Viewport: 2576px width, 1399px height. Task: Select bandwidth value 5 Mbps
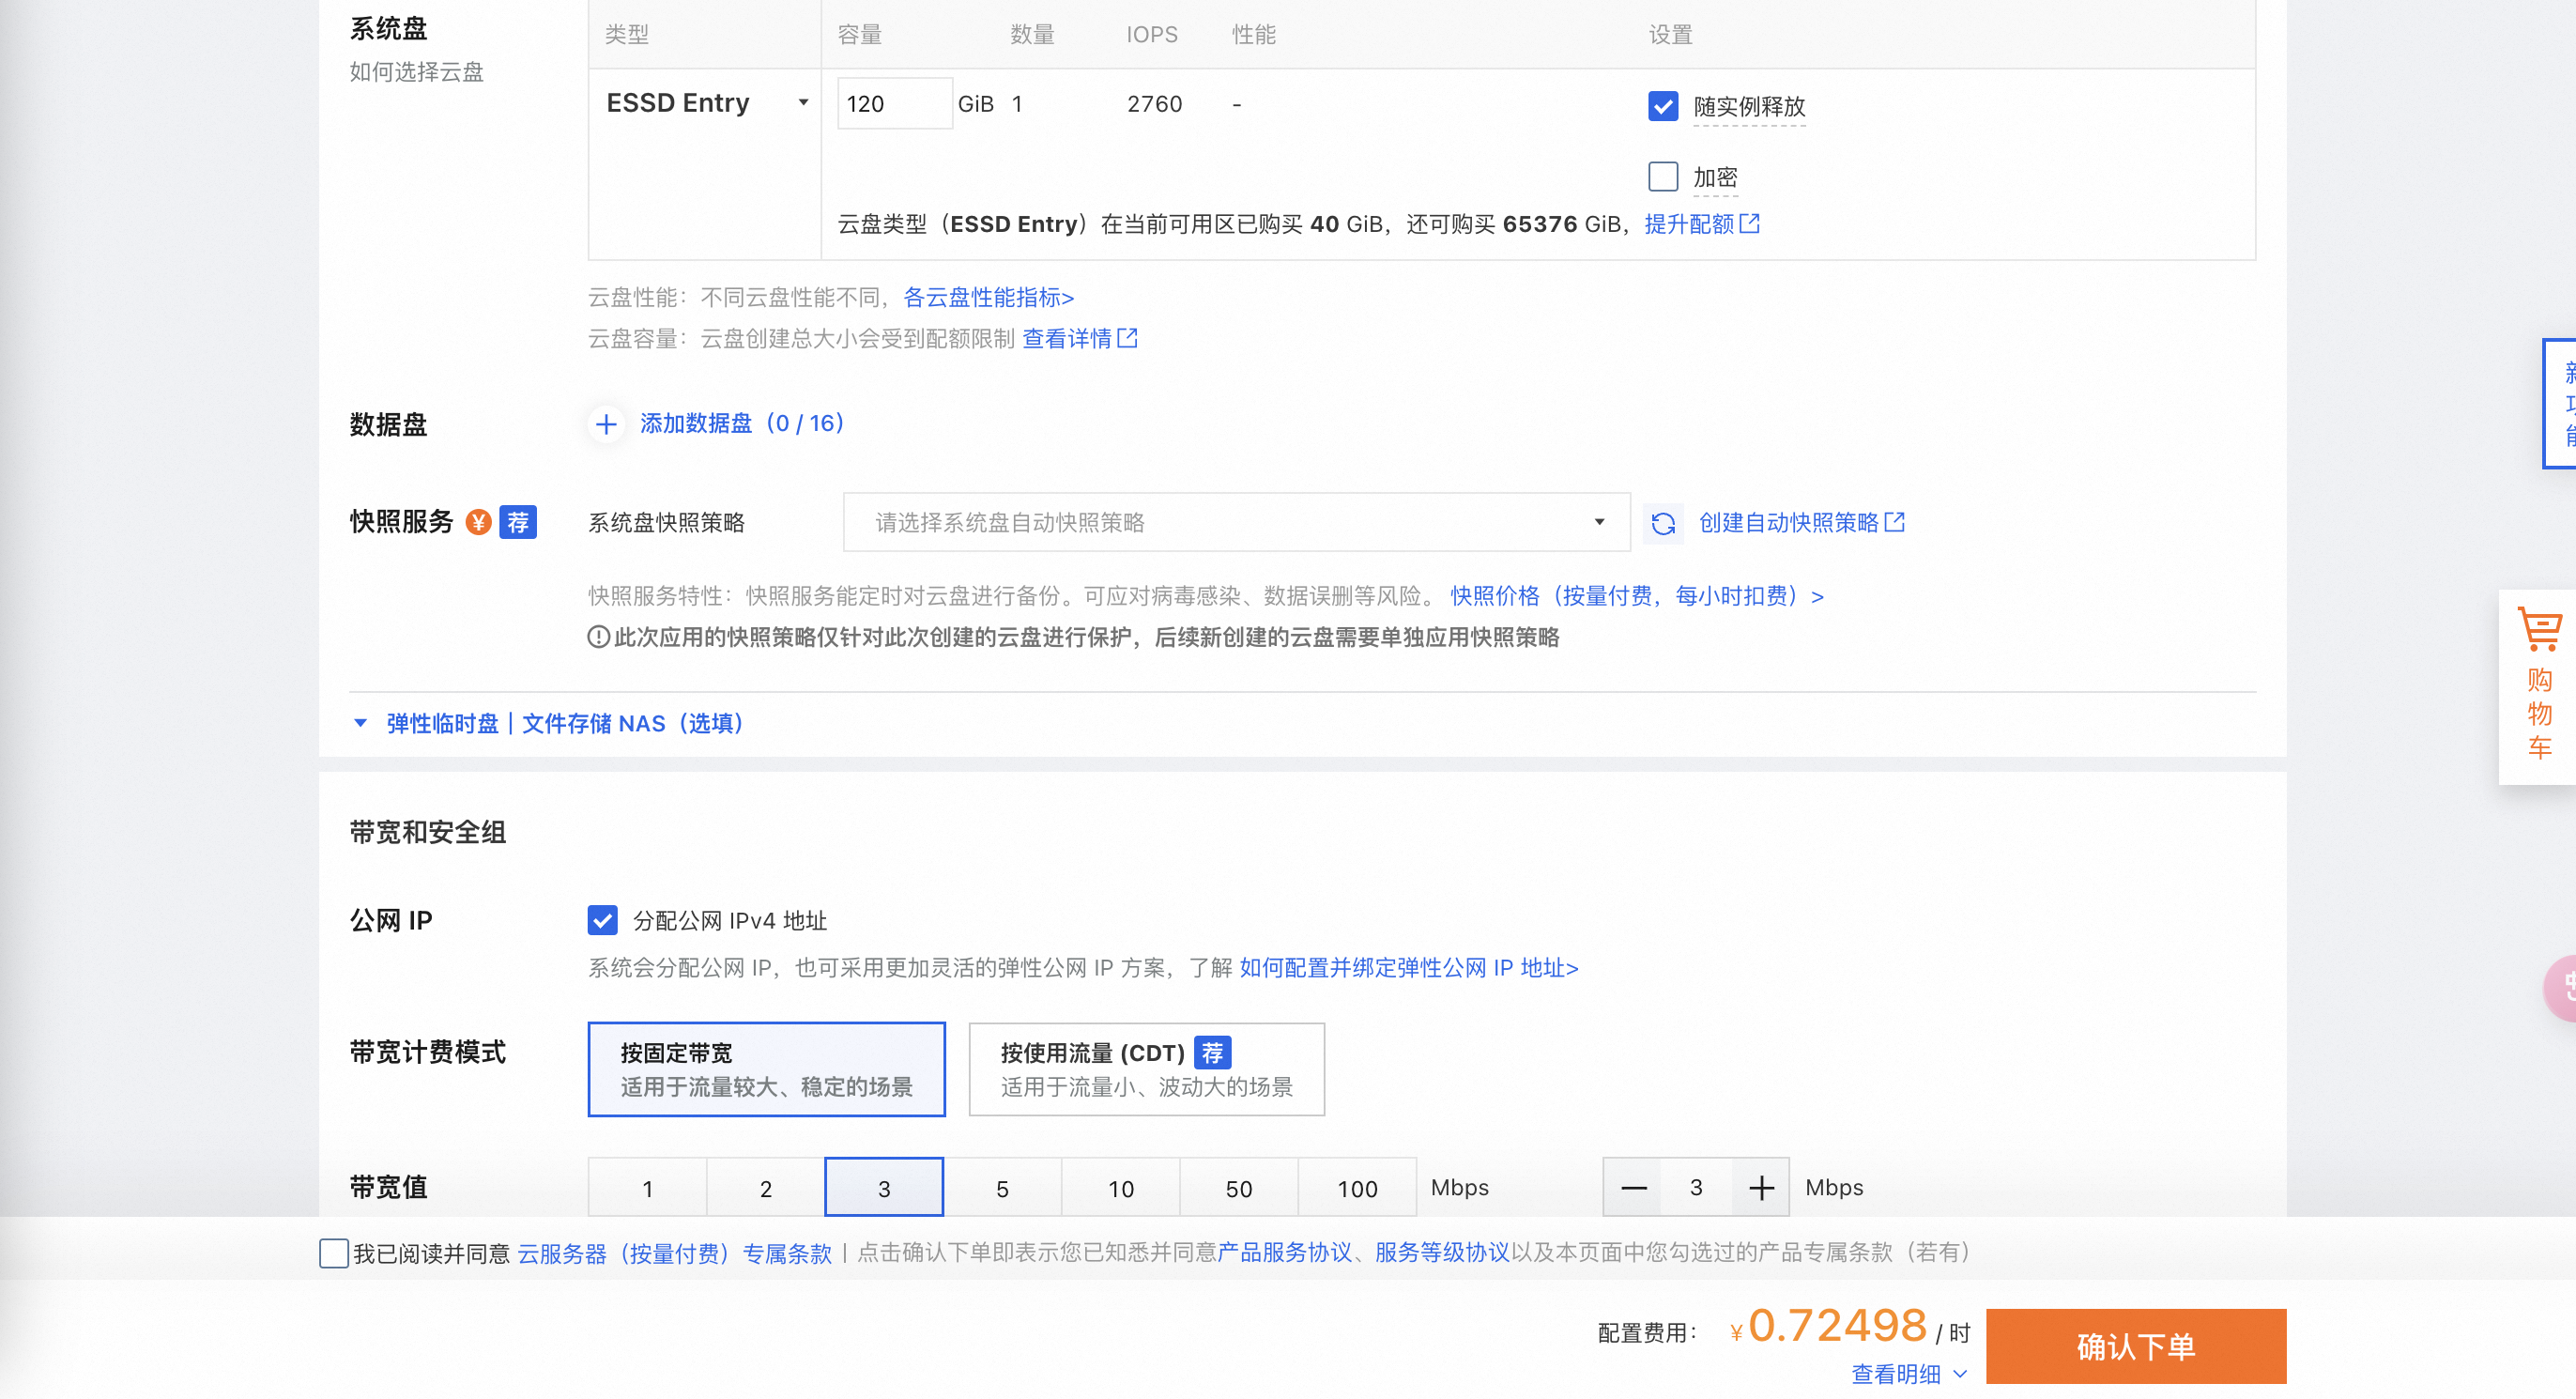click(x=1002, y=1188)
